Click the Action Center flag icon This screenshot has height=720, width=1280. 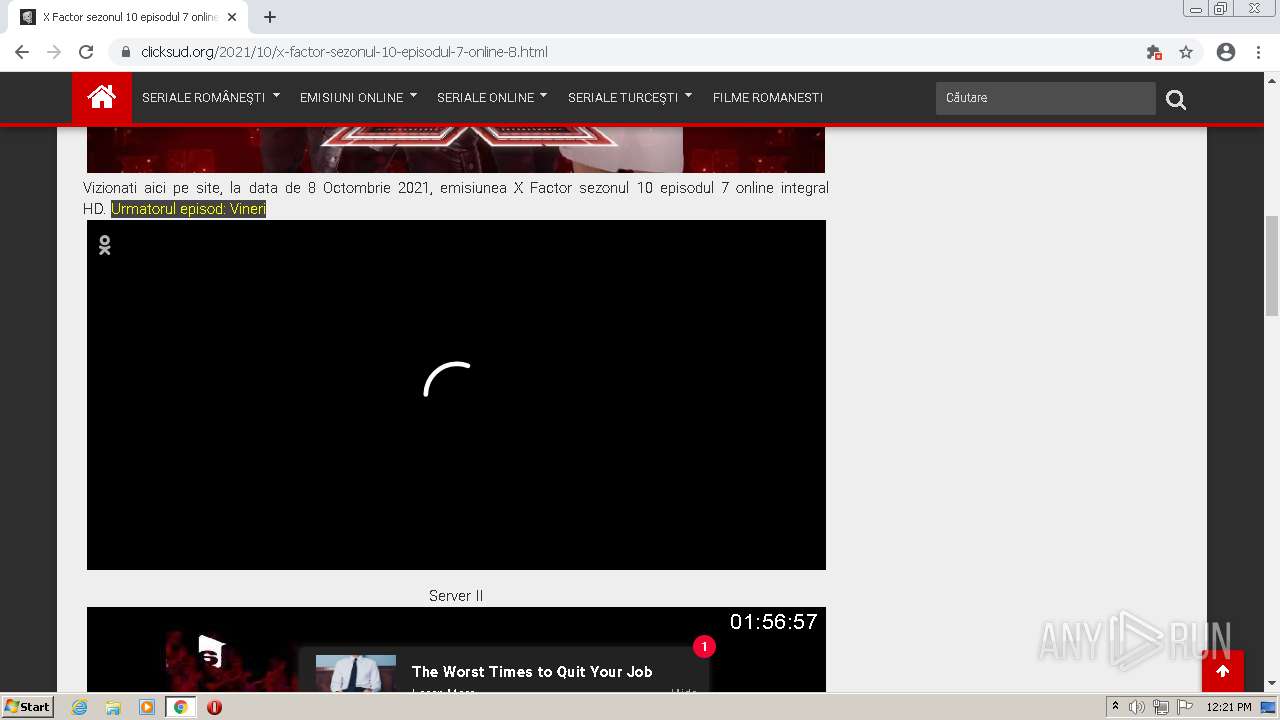click(x=1184, y=707)
